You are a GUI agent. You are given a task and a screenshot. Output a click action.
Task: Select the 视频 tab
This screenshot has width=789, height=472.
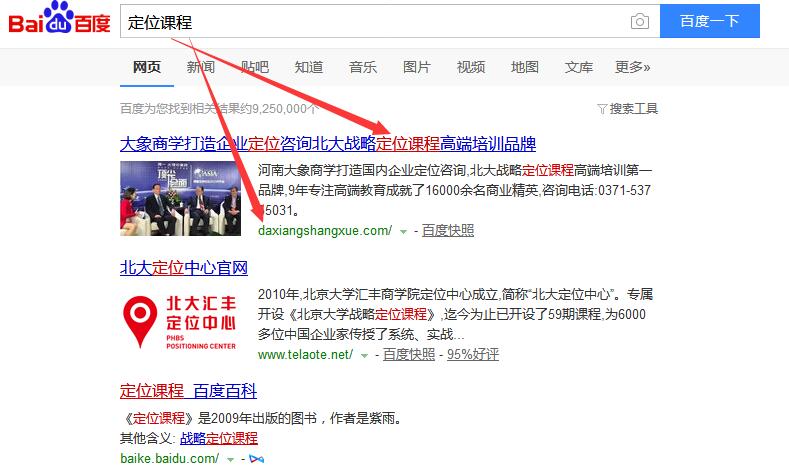tap(470, 67)
